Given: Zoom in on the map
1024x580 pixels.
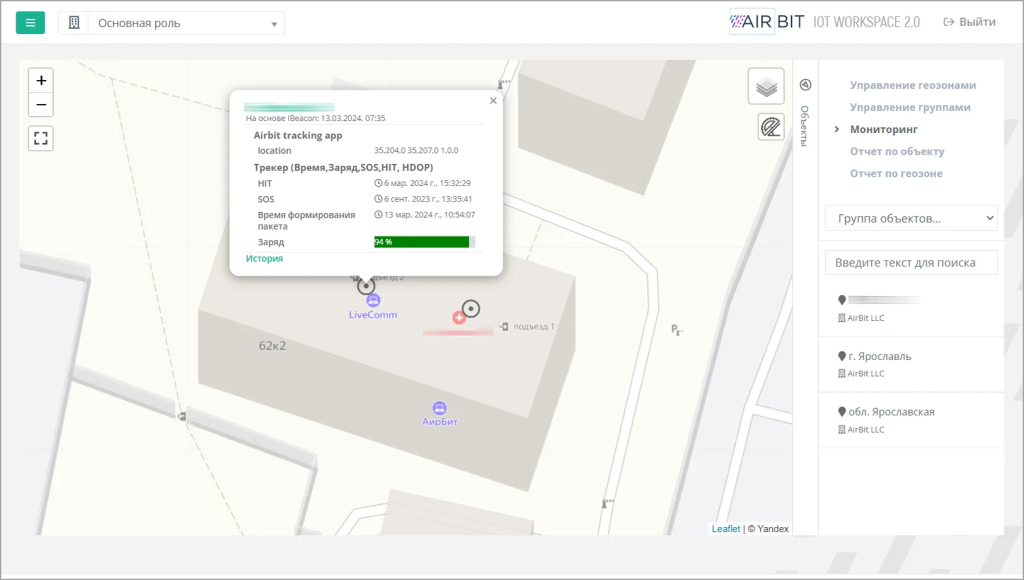Looking at the screenshot, I should pos(41,81).
